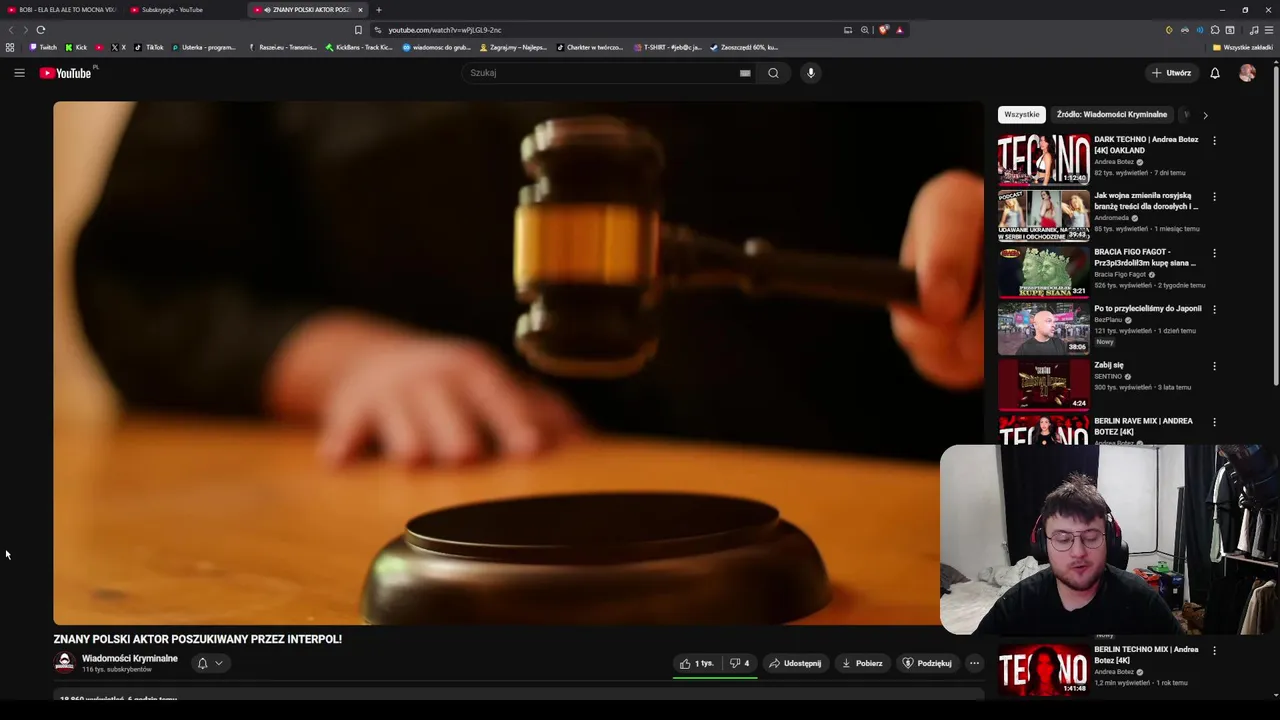Viewport: 1280px width, 720px height.
Task: Open the KickBans bookmark
Action: [x=359, y=47]
